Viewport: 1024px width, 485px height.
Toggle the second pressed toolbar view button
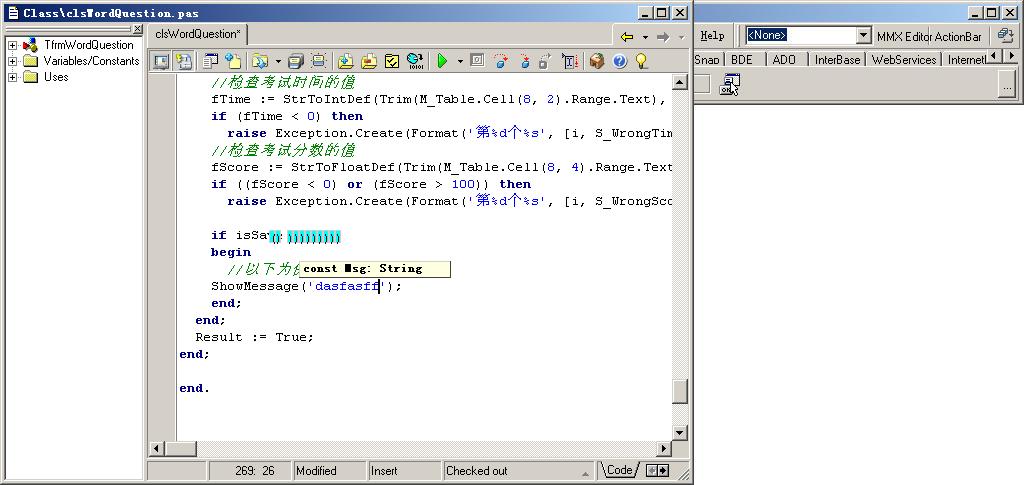point(184,61)
